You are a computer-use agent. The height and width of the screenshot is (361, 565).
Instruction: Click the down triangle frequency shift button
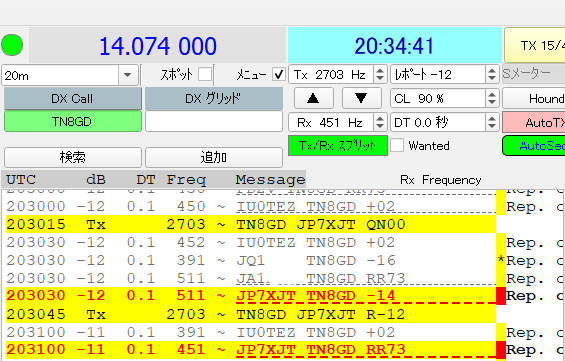(361, 98)
